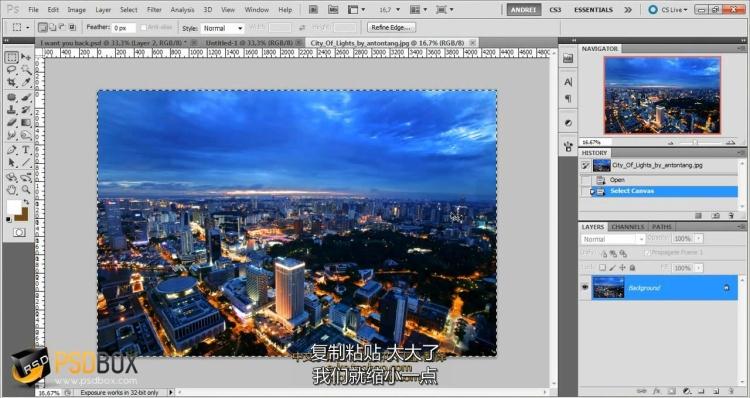Click the brown background color swatch
Image resolution: width=750 pixels, height=398 pixels.
click(x=22, y=215)
